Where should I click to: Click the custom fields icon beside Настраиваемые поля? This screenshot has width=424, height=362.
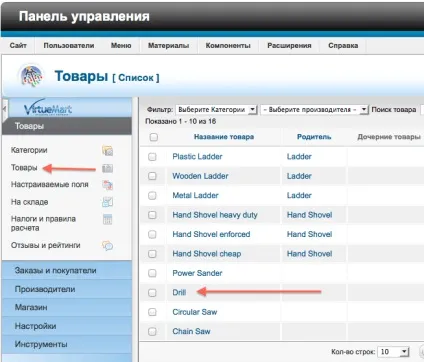tap(107, 185)
